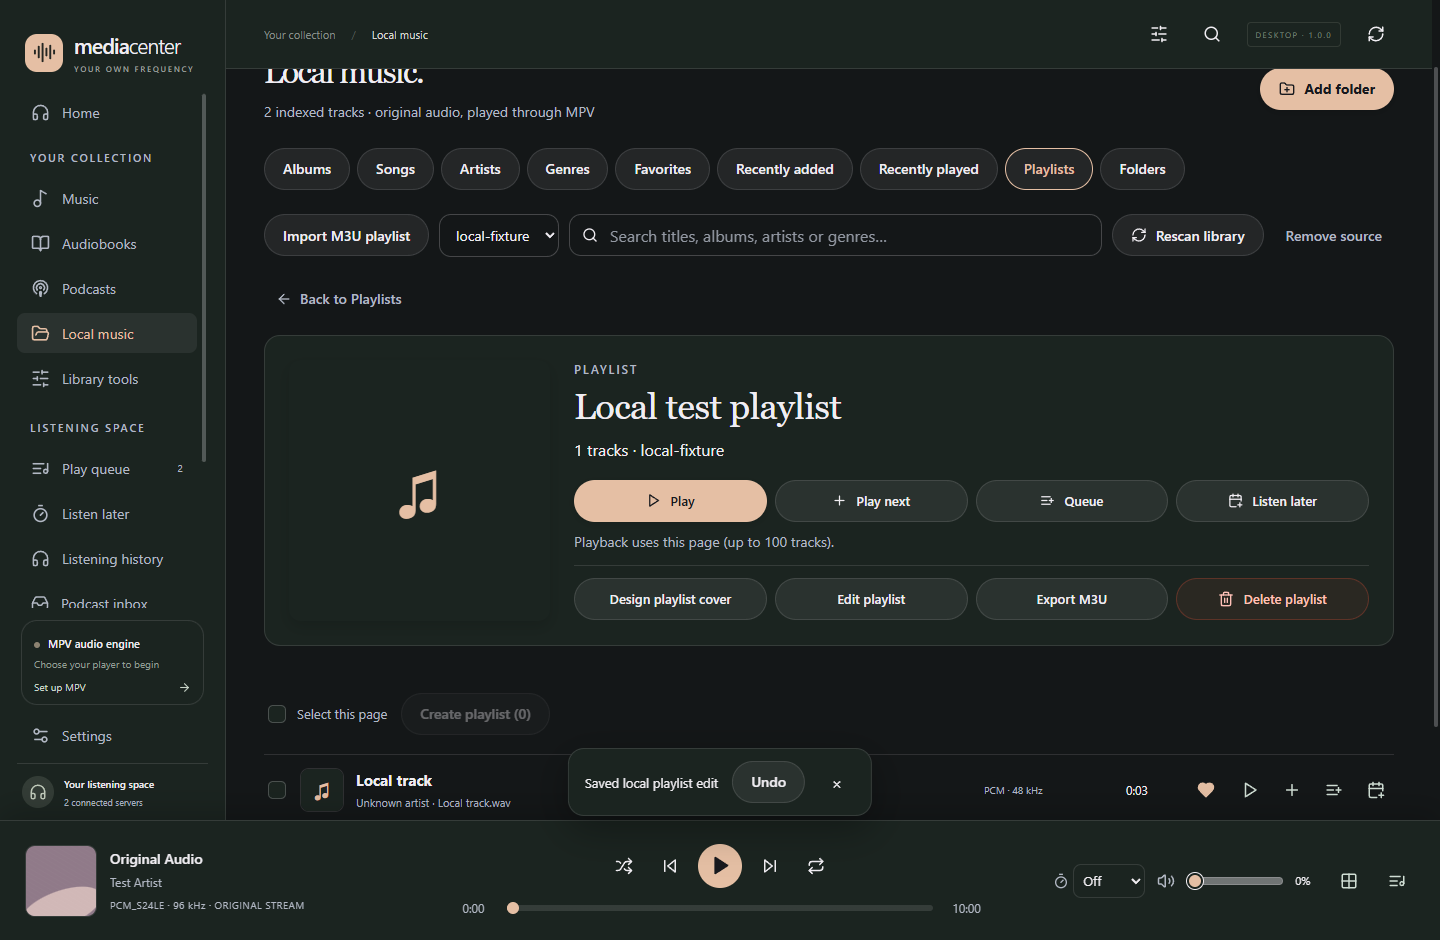This screenshot has width=1440, height=940.
Task: Undo the saved playlist edit
Action: point(768,782)
